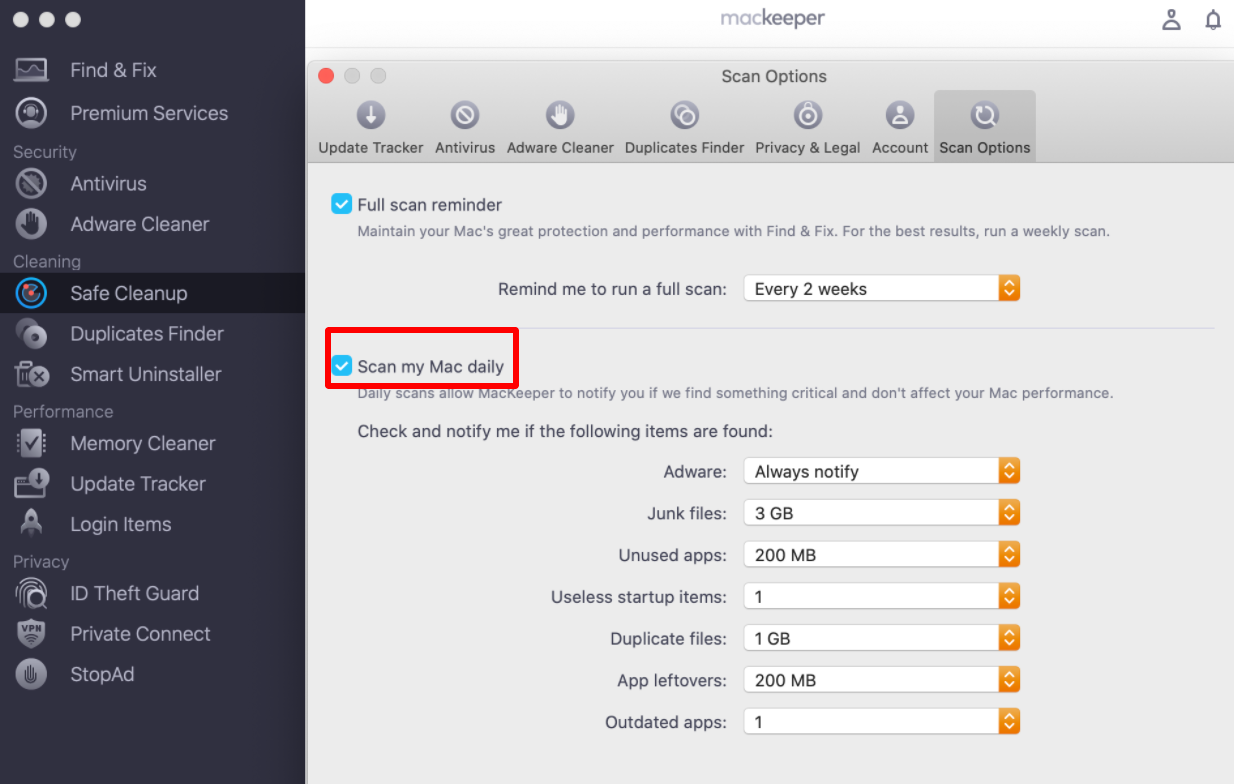The height and width of the screenshot is (784, 1234).
Task: Click the Private Connect VPN shield icon
Action: (31, 634)
